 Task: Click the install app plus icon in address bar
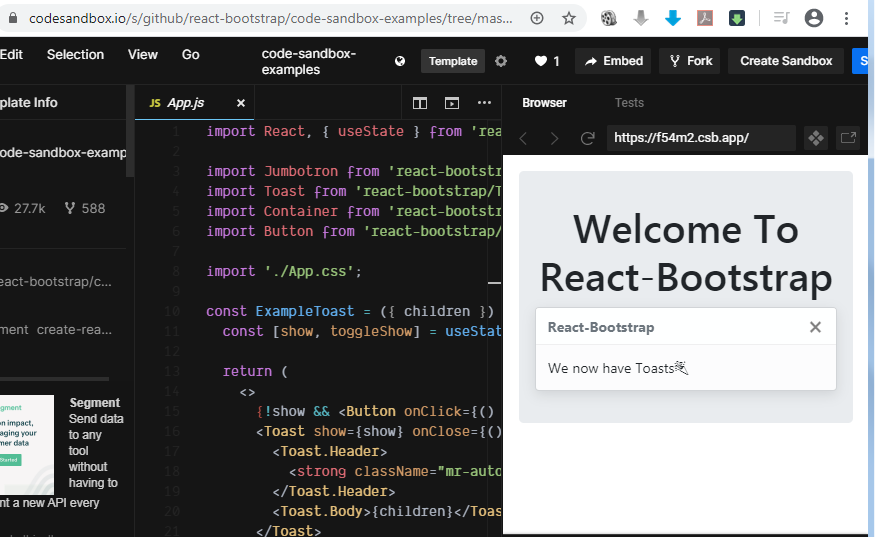(x=537, y=18)
